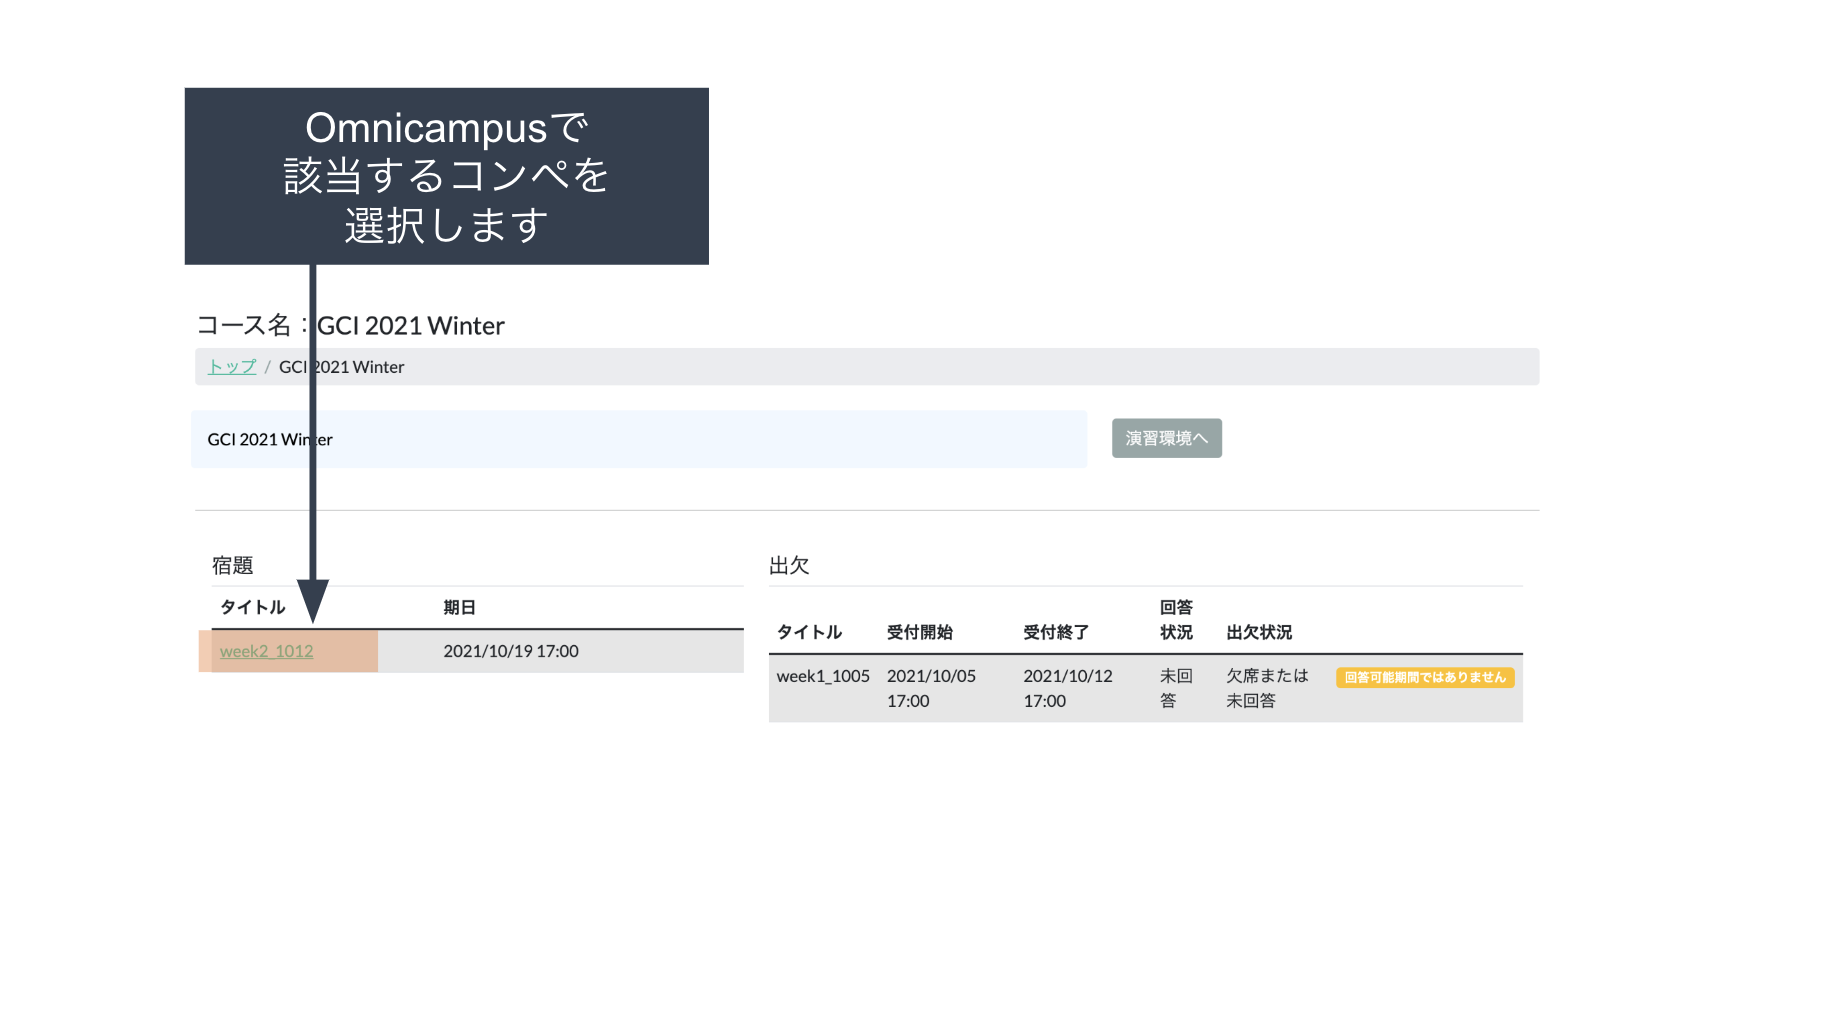Open the week2_1012 homework link
Image resolution: width=1836 pixels, height=1012 pixels.
click(266, 651)
